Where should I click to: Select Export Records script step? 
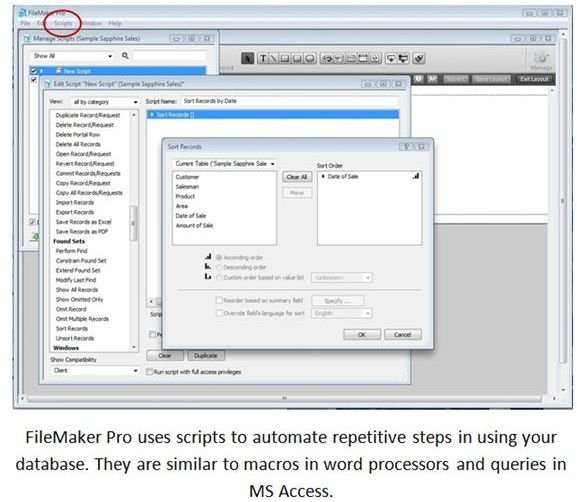[75, 212]
